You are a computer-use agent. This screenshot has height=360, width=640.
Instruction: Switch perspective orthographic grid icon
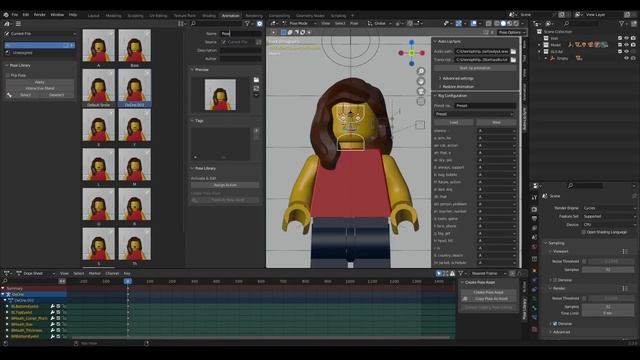tap(421, 101)
